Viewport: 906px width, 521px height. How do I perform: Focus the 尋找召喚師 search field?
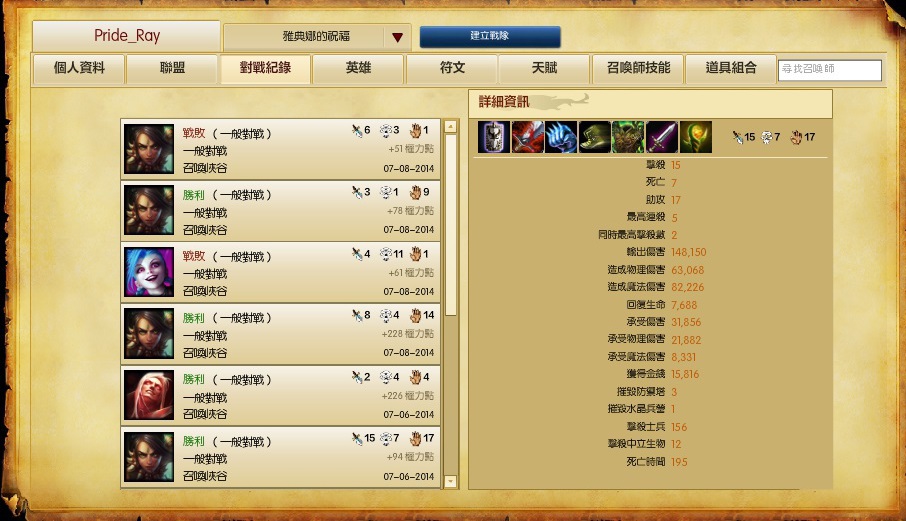[830, 69]
